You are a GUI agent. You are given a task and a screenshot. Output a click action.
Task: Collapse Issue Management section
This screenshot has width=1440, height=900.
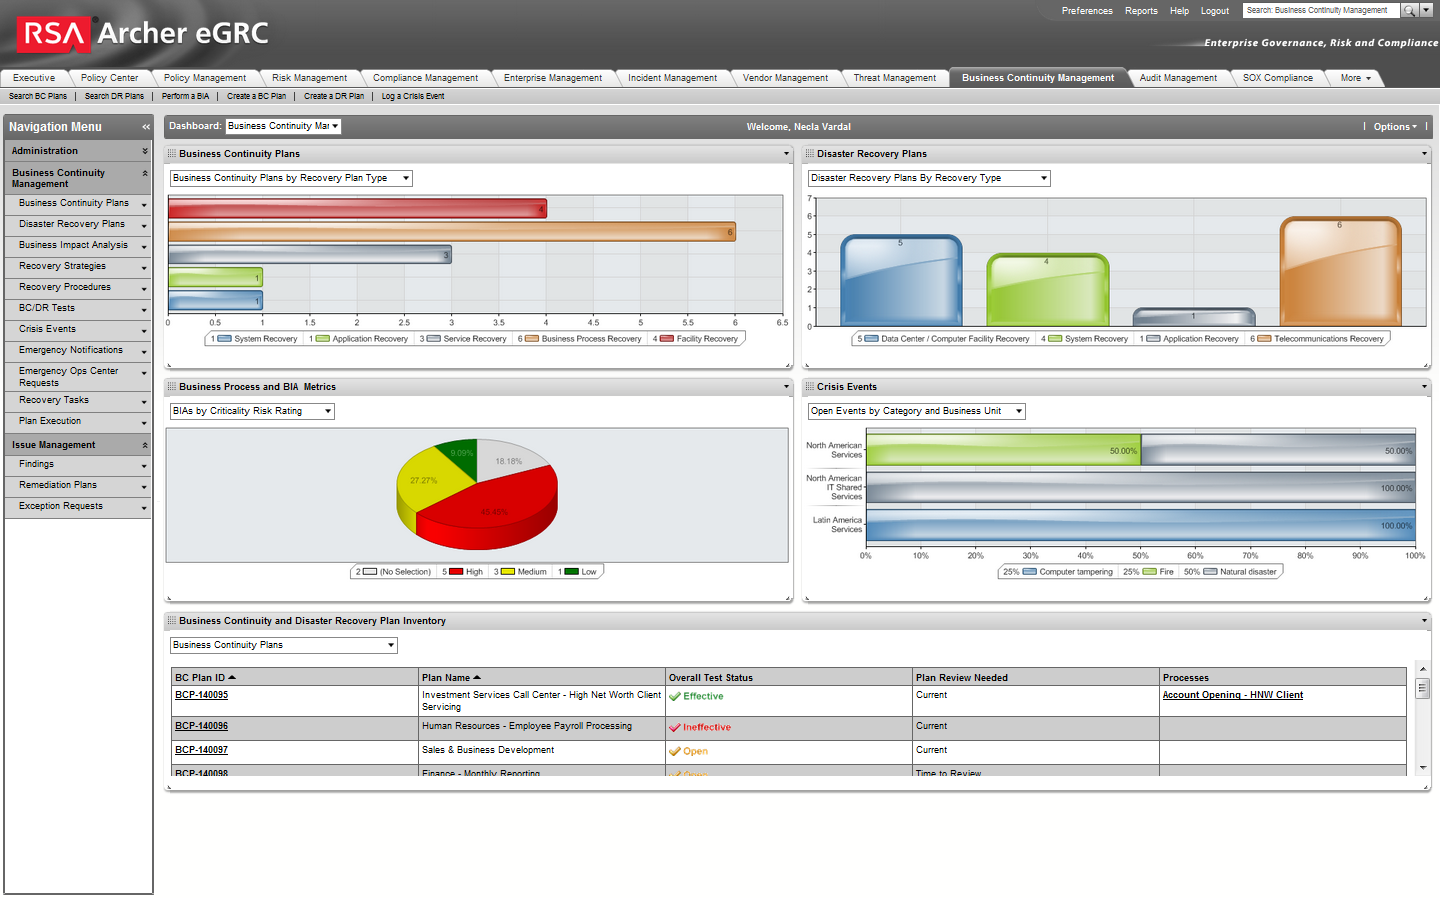coord(145,445)
